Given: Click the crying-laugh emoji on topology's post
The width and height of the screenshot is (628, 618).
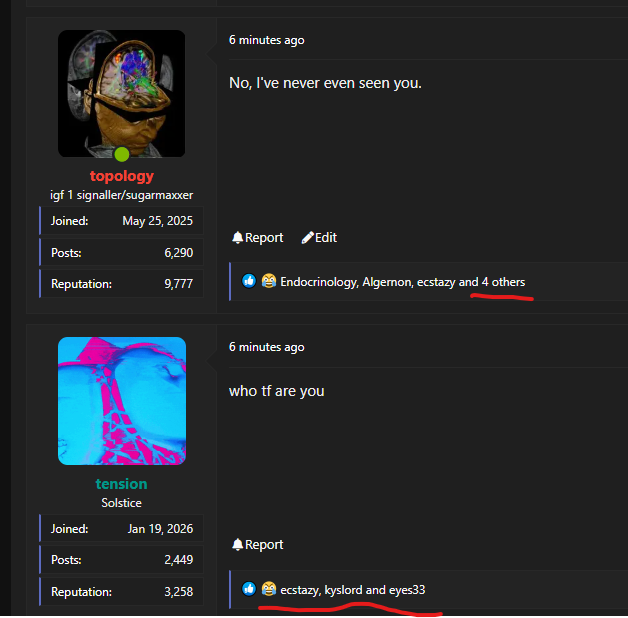Looking at the screenshot, I should (x=269, y=281).
